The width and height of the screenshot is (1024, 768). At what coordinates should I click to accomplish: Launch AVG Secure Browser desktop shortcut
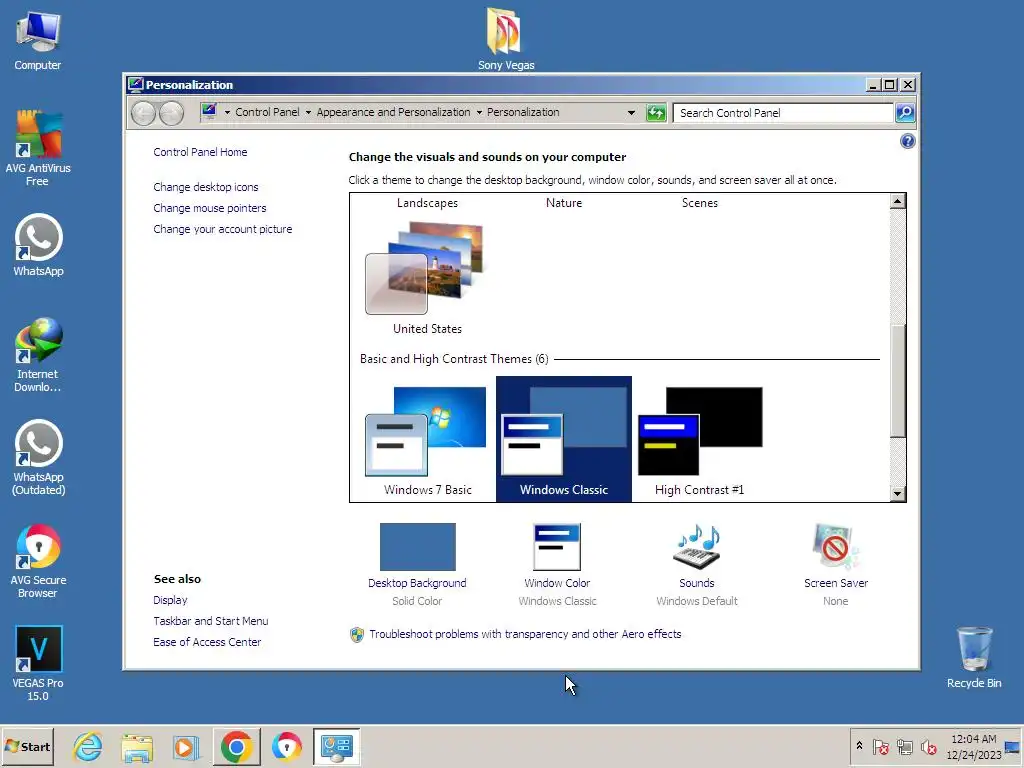click(x=38, y=561)
